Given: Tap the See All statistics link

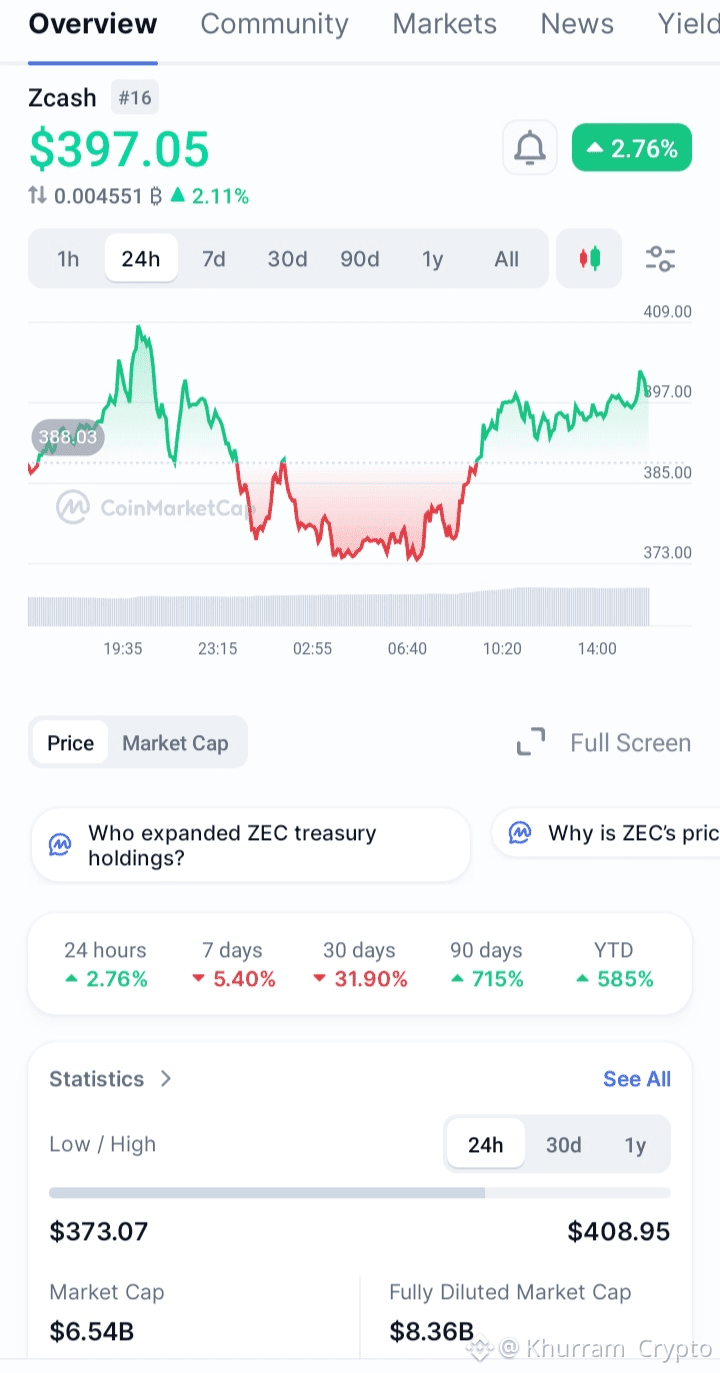Looking at the screenshot, I should tap(636, 1078).
